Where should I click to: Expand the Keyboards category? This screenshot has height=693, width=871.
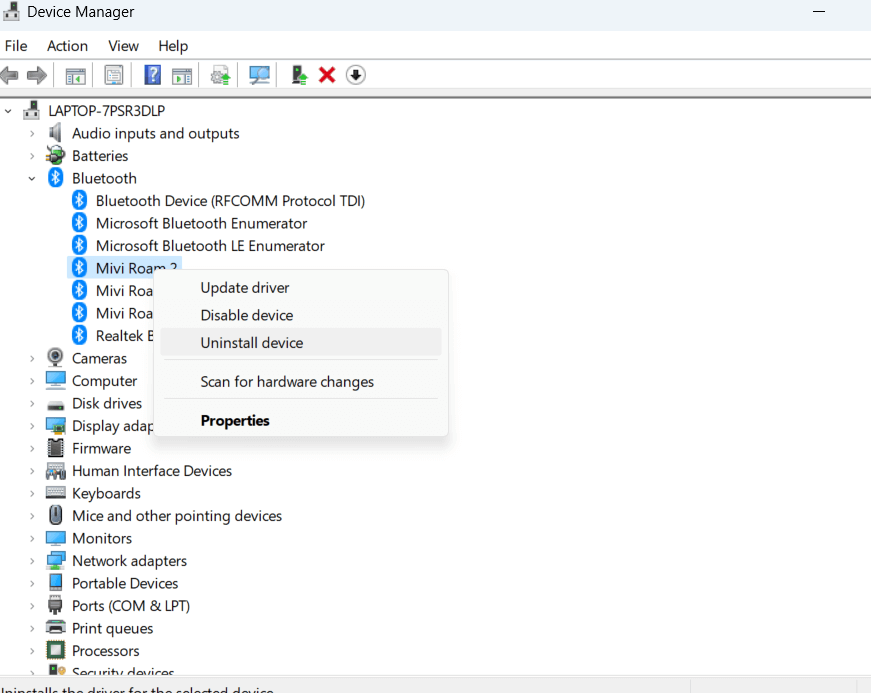click(x=32, y=494)
